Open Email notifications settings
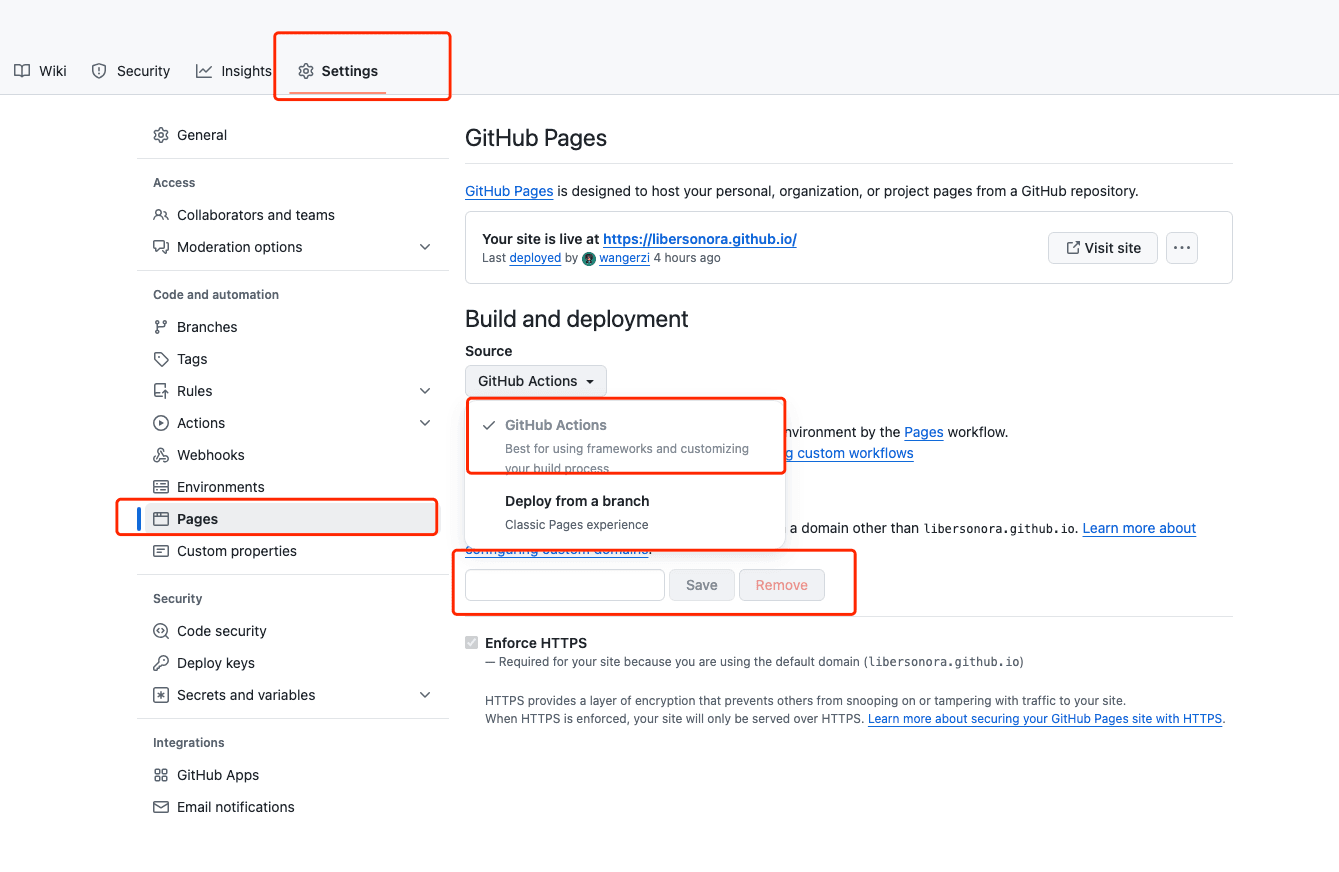 pos(292,807)
